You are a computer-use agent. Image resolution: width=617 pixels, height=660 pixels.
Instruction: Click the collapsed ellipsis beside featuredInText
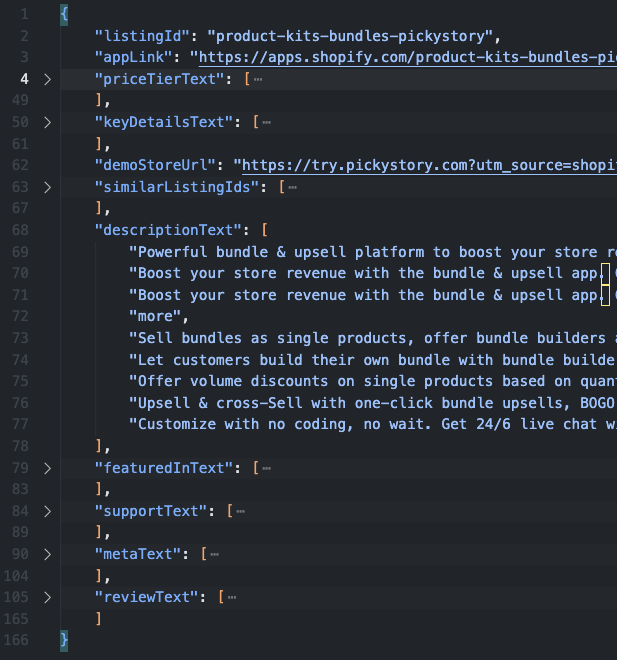267,468
